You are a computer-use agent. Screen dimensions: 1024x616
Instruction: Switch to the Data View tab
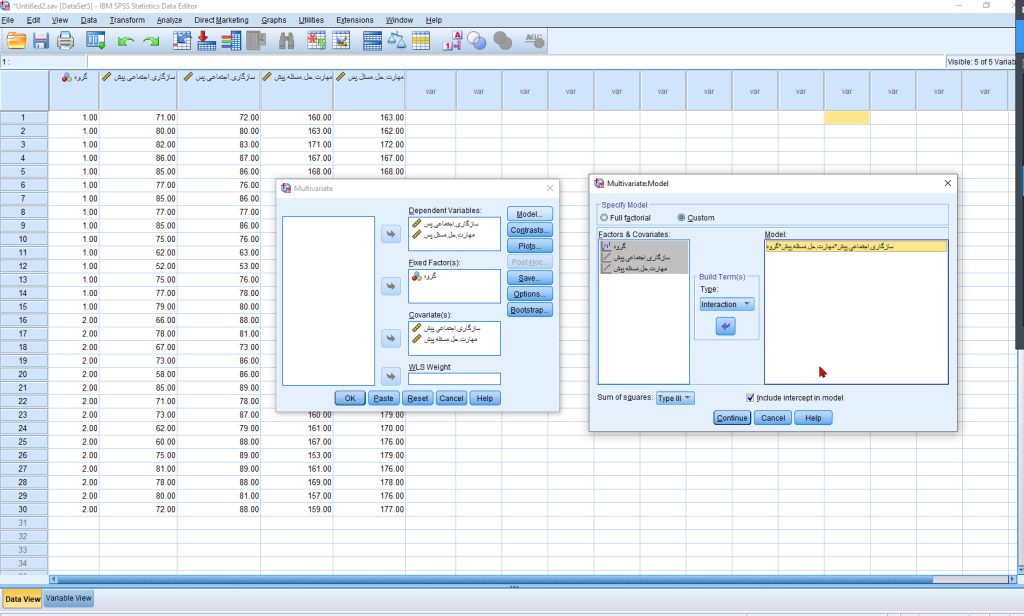(x=22, y=599)
